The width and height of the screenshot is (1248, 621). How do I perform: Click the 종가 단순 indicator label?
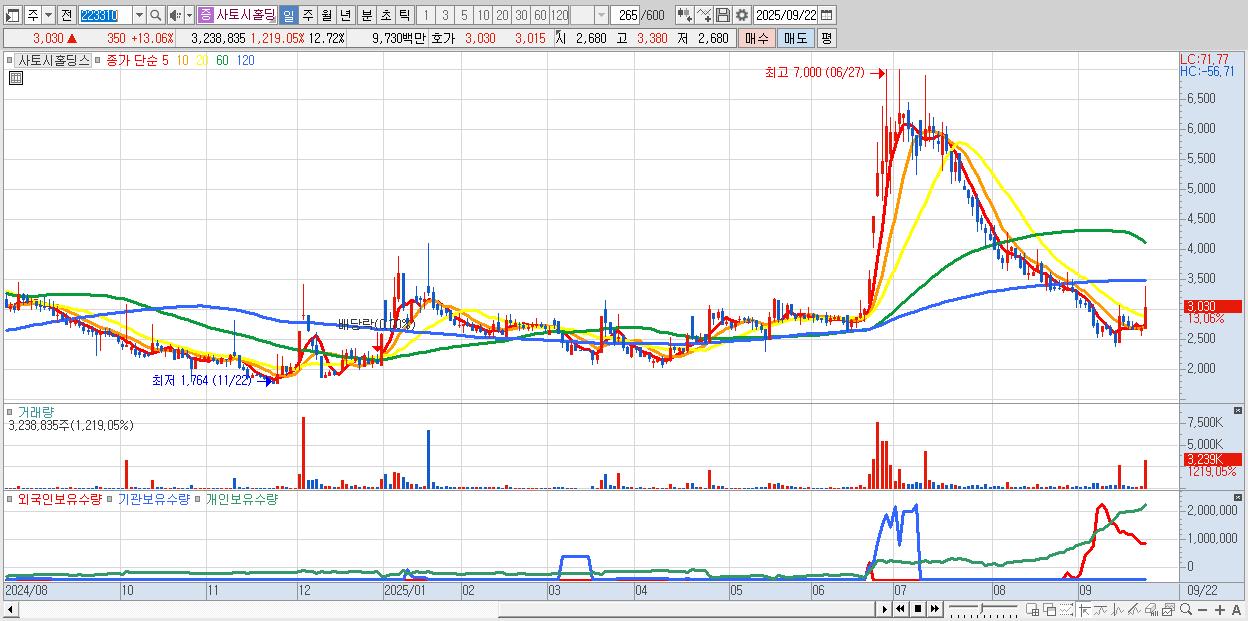point(131,60)
